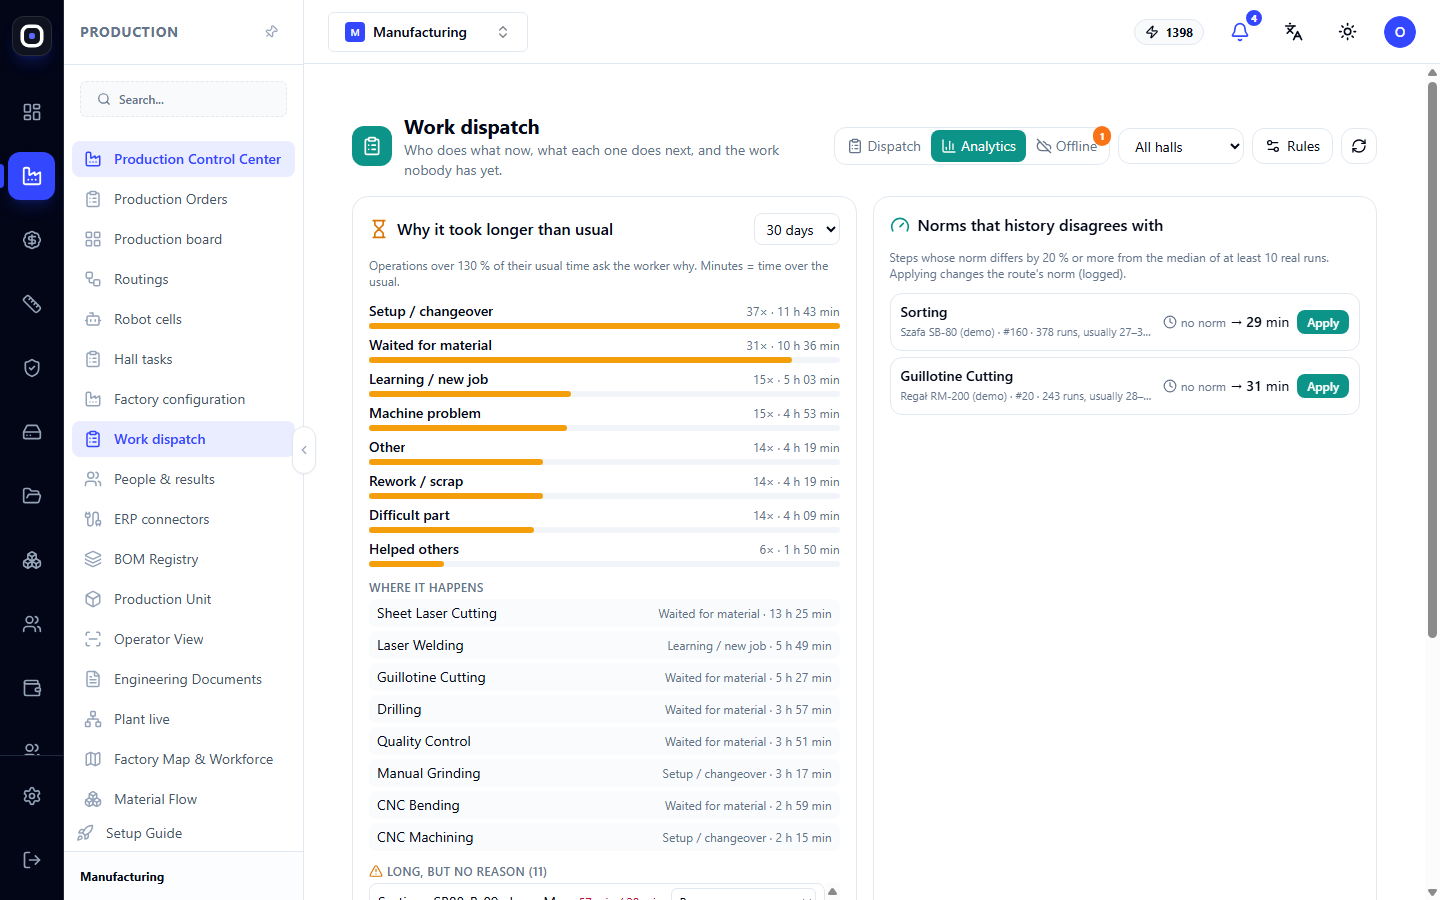The width and height of the screenshot is (1440, 900).
Task: Open the folder icon in the left rail
Action: click(x=32, y=496)
